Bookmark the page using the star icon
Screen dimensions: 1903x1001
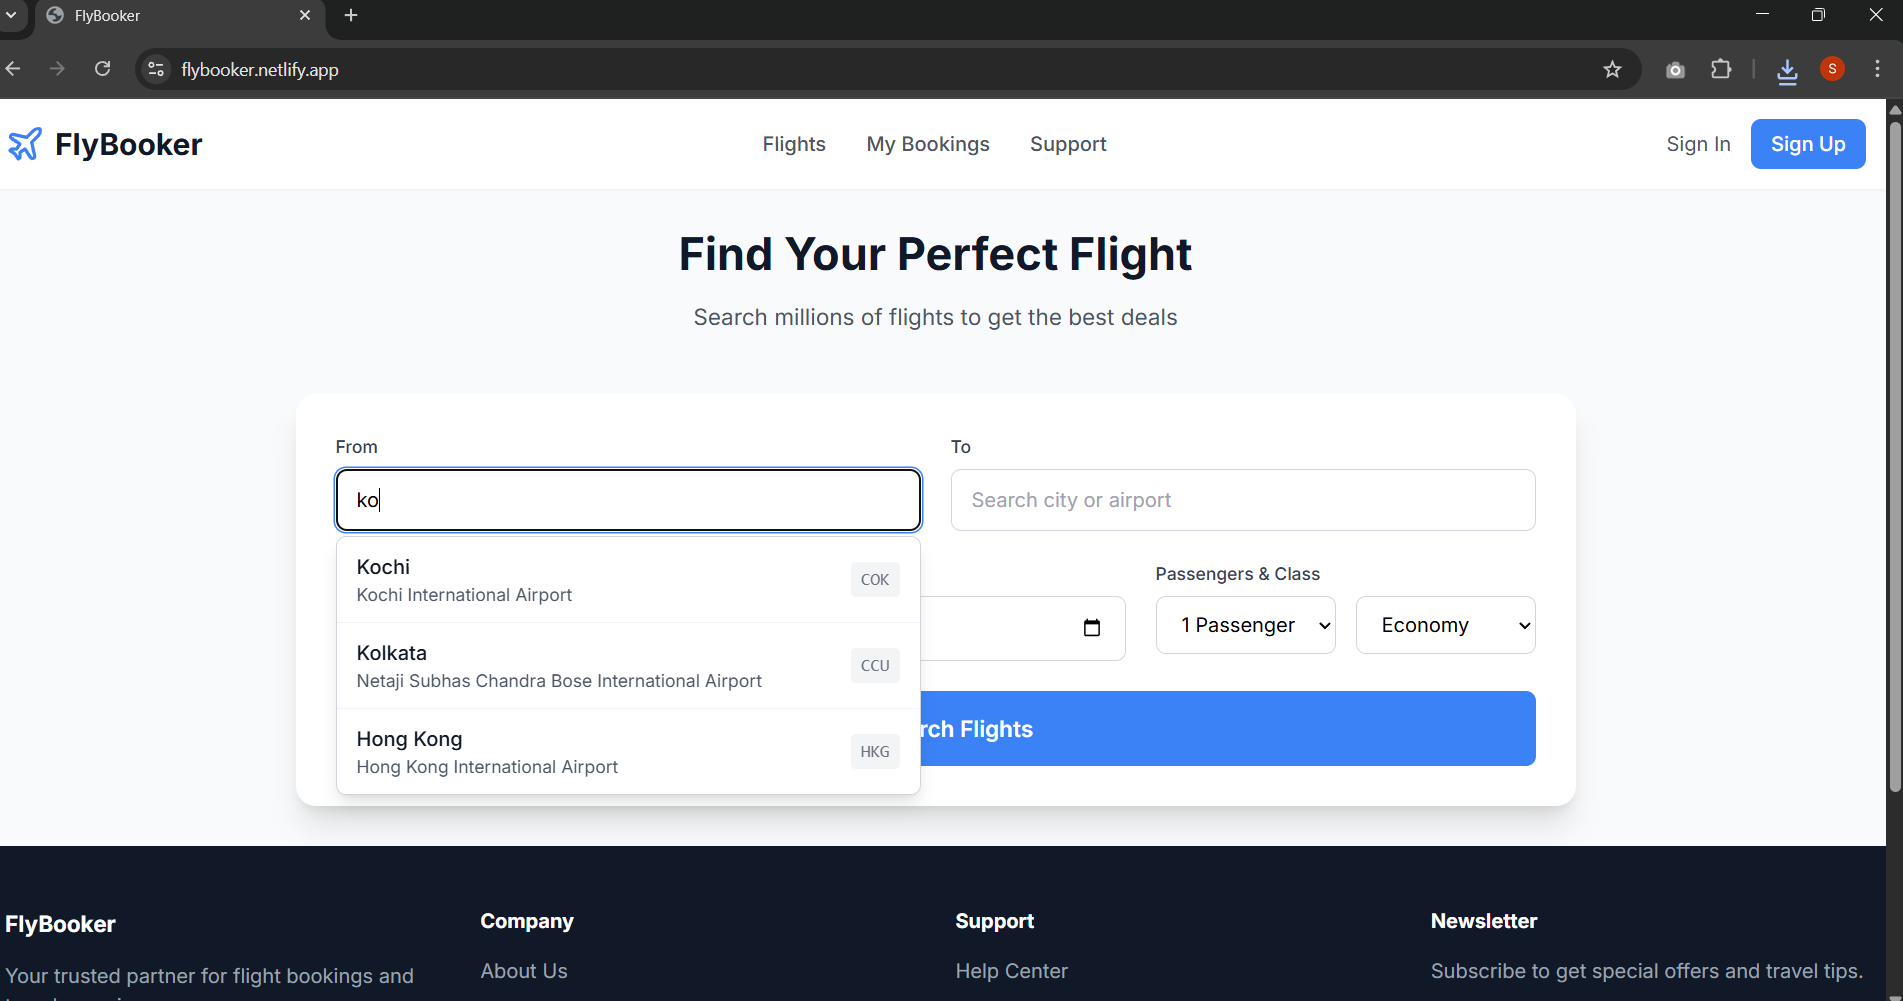(x=1612, y=69)
